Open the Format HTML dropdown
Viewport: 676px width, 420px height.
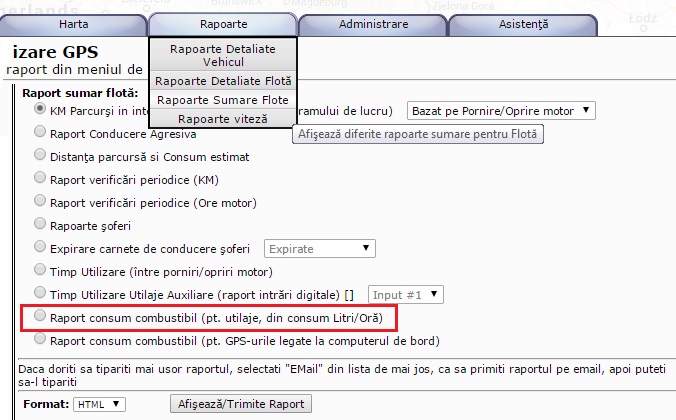100,404
